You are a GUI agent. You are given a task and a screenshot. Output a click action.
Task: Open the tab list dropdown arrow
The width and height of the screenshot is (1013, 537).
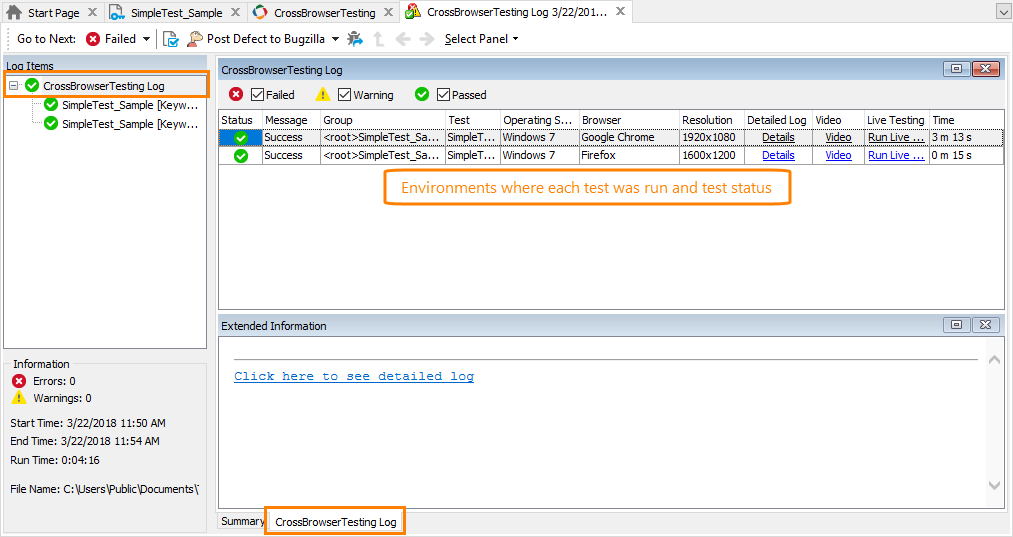pyautogui.click(x=1002, y=12)
